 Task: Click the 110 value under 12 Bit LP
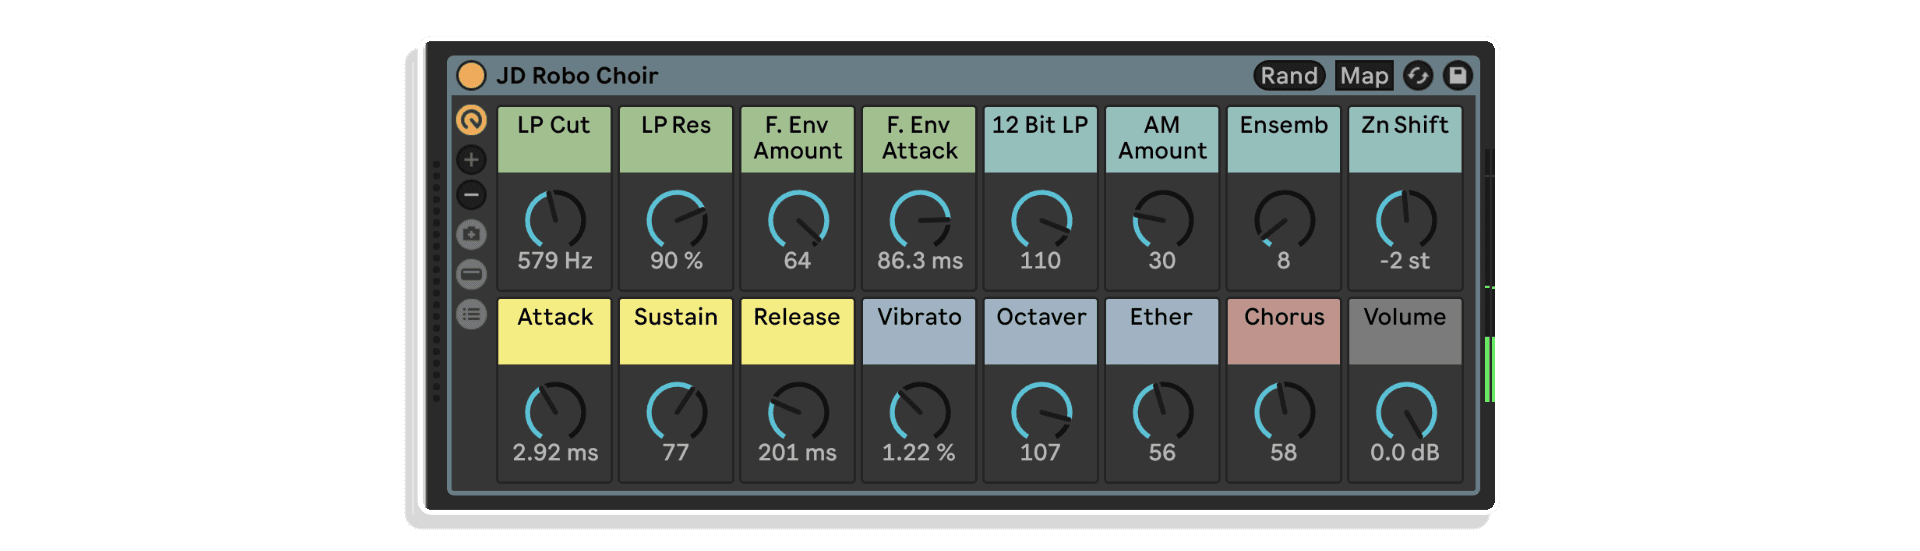click(x=1040, y=261)
